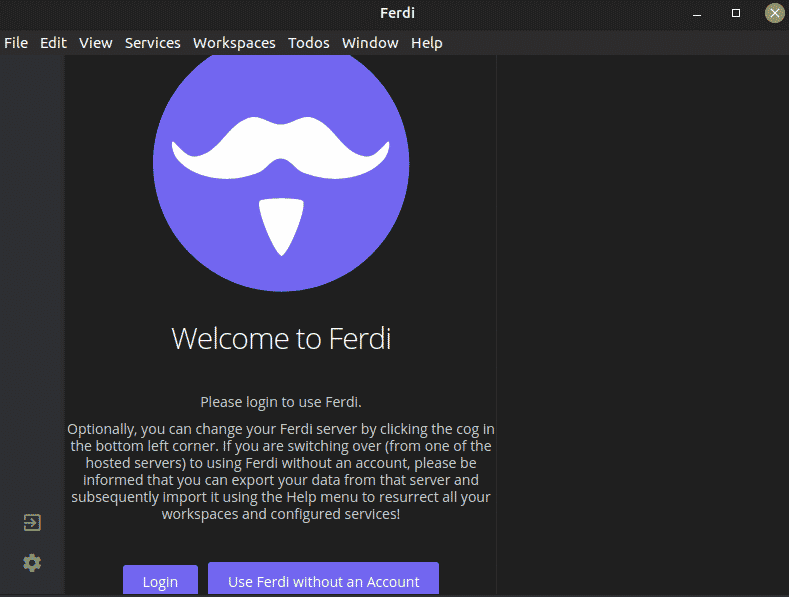Open the Window menu
This screenshot has height=597, width=789.
pyautogui.click(x=370, y=43)
